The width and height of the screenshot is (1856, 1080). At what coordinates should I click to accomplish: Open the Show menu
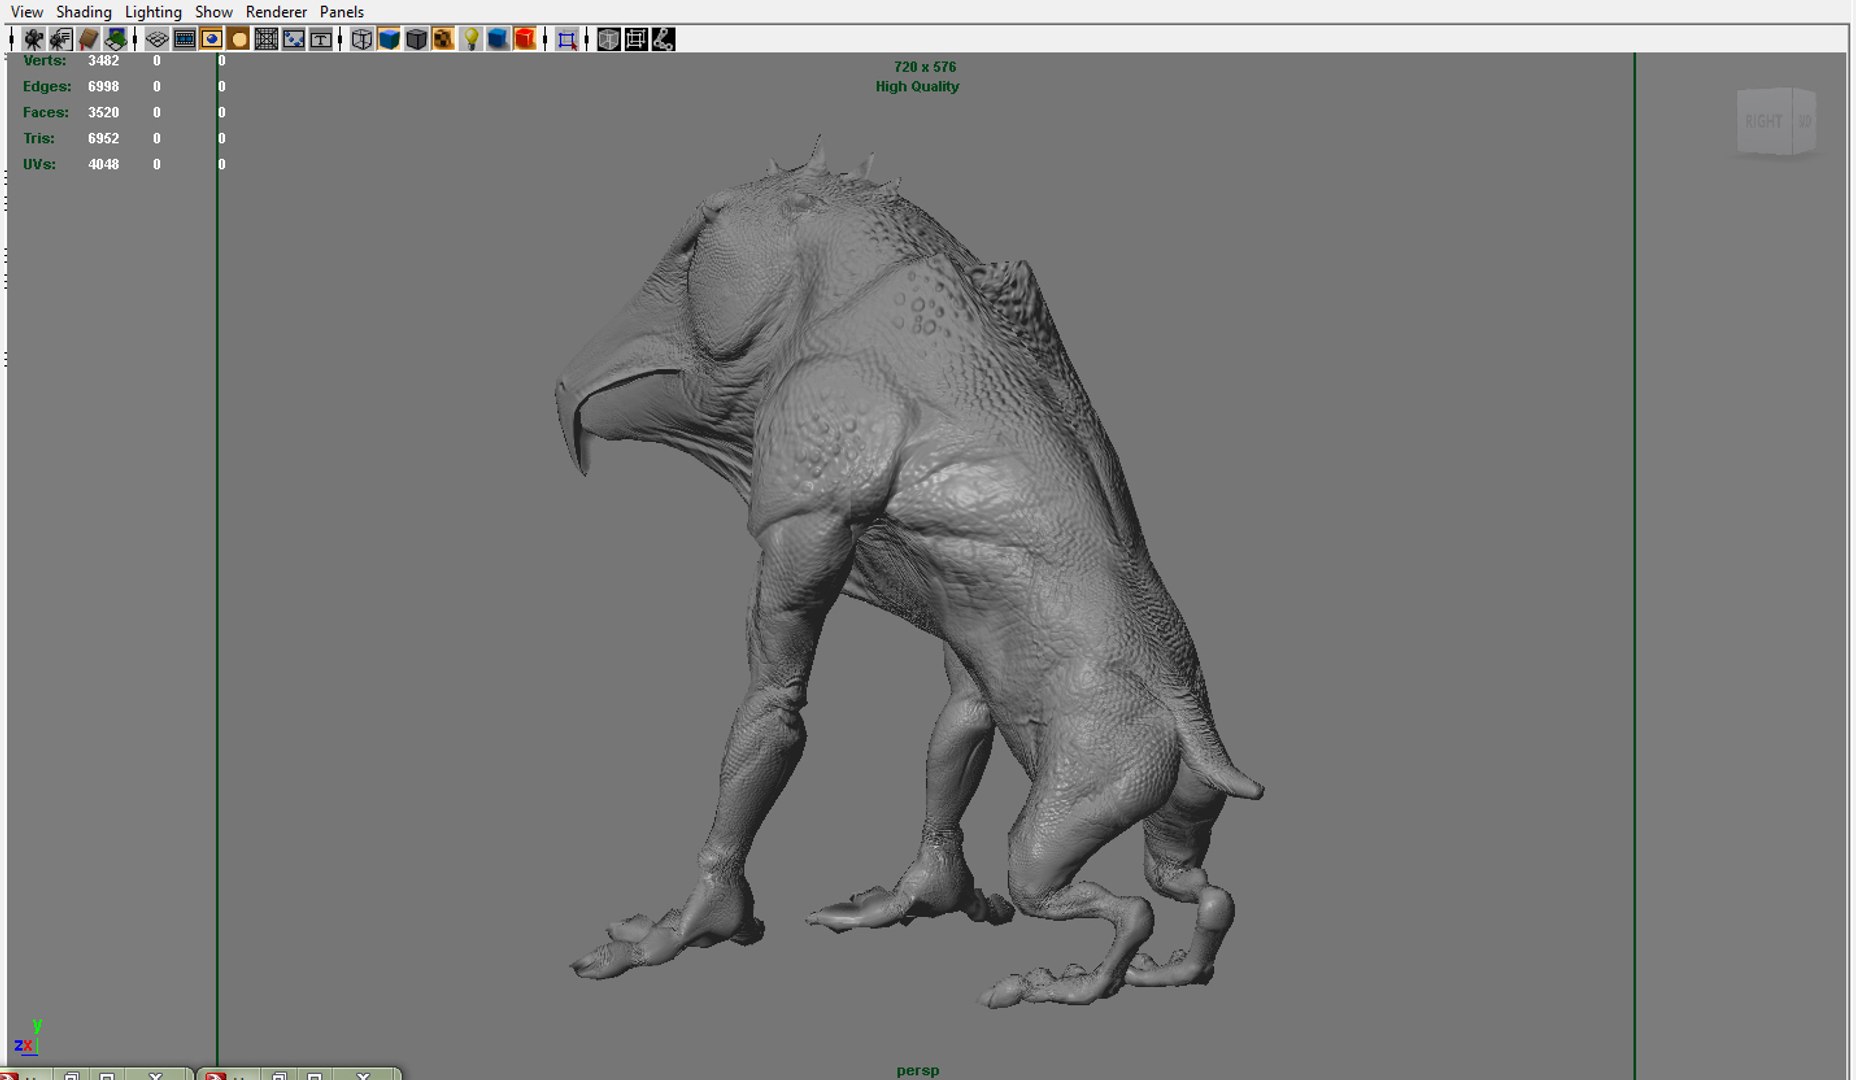pos(214,12)
